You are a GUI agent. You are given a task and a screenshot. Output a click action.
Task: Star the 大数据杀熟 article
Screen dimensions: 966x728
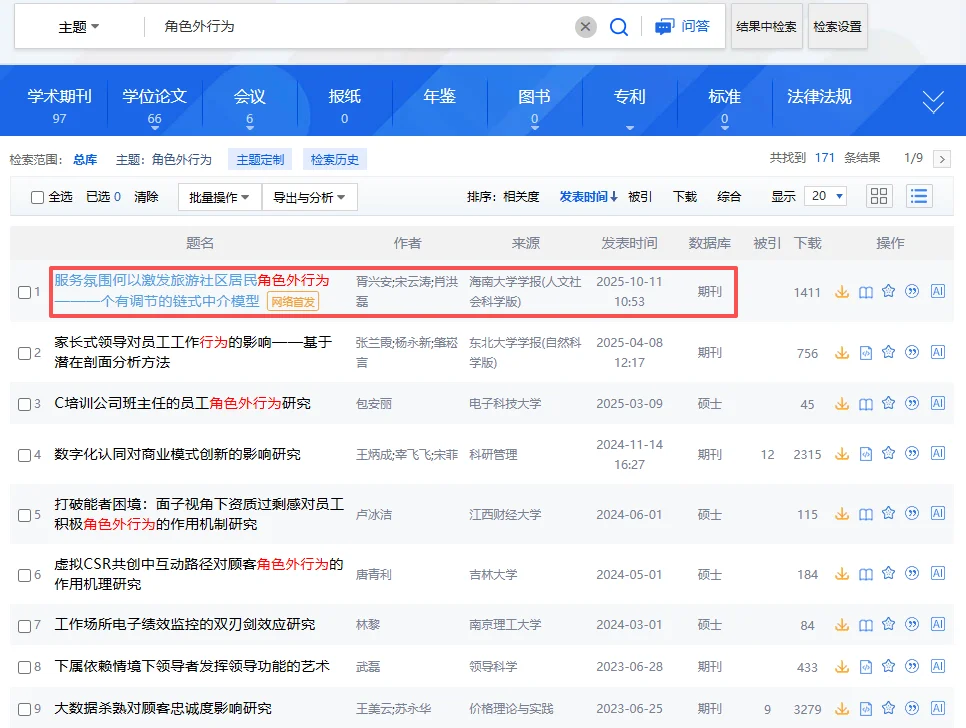click(x=888, y=708)
